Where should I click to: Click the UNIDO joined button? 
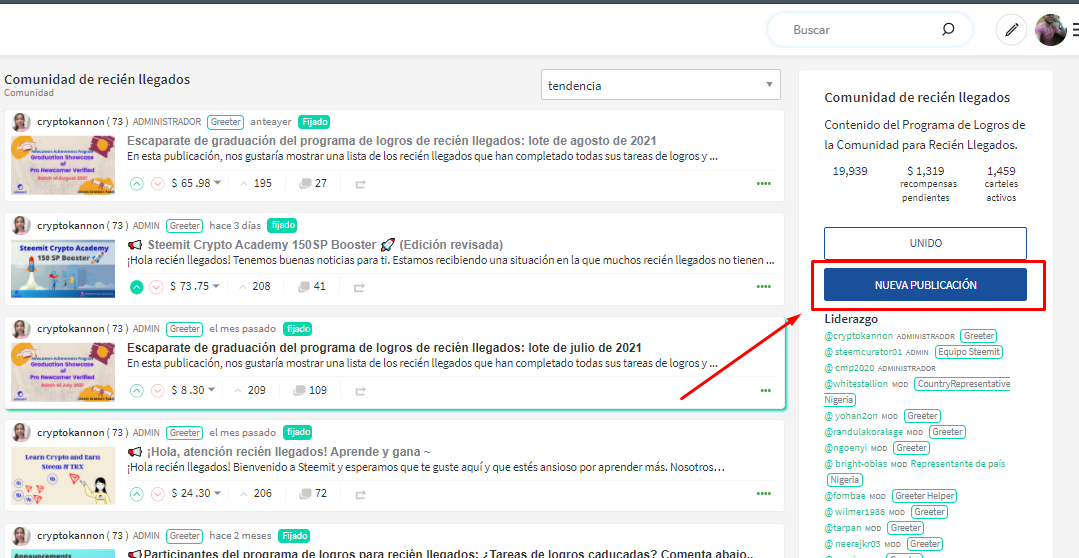click(926, 244)
